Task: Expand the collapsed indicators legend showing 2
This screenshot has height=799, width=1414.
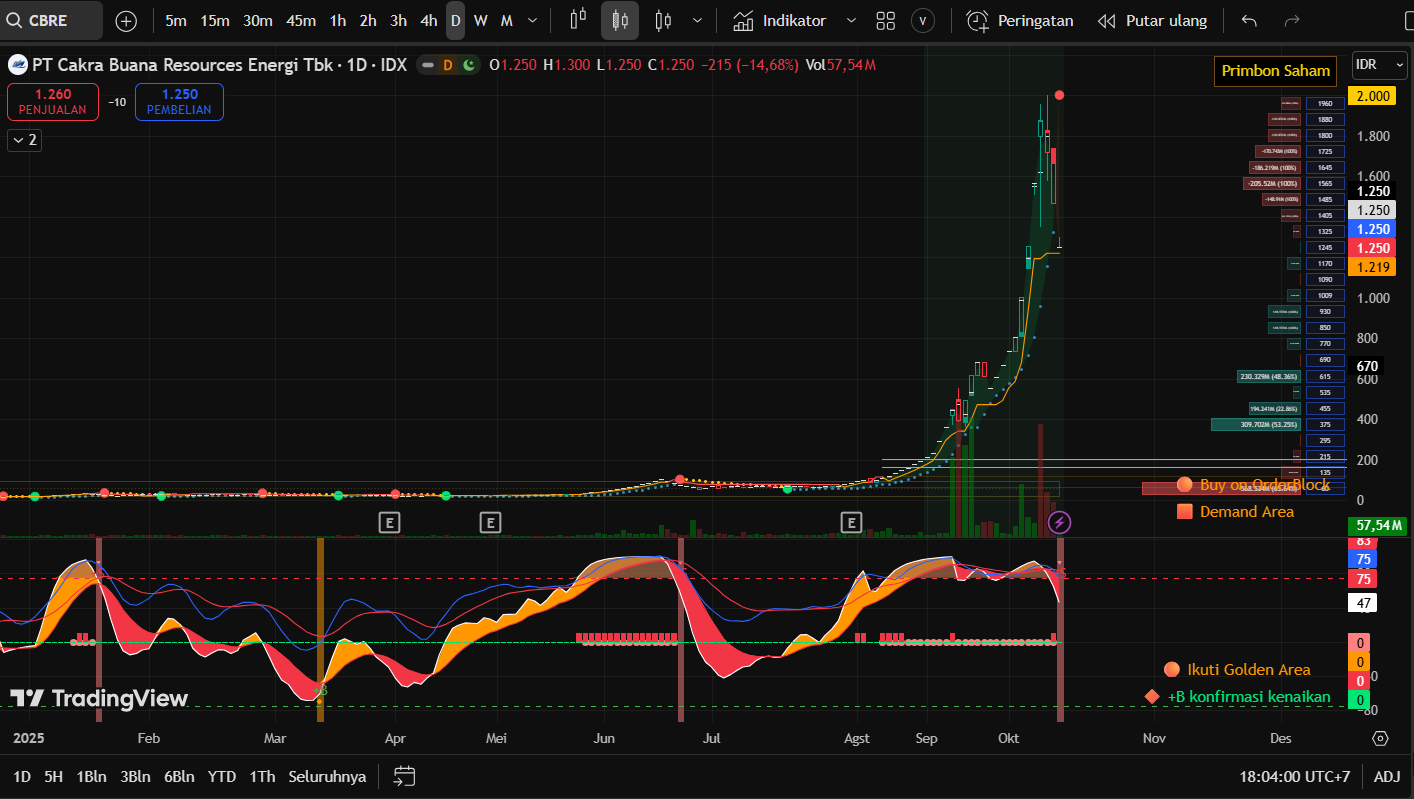Action: pyautogui.click(x=24, y=140)
